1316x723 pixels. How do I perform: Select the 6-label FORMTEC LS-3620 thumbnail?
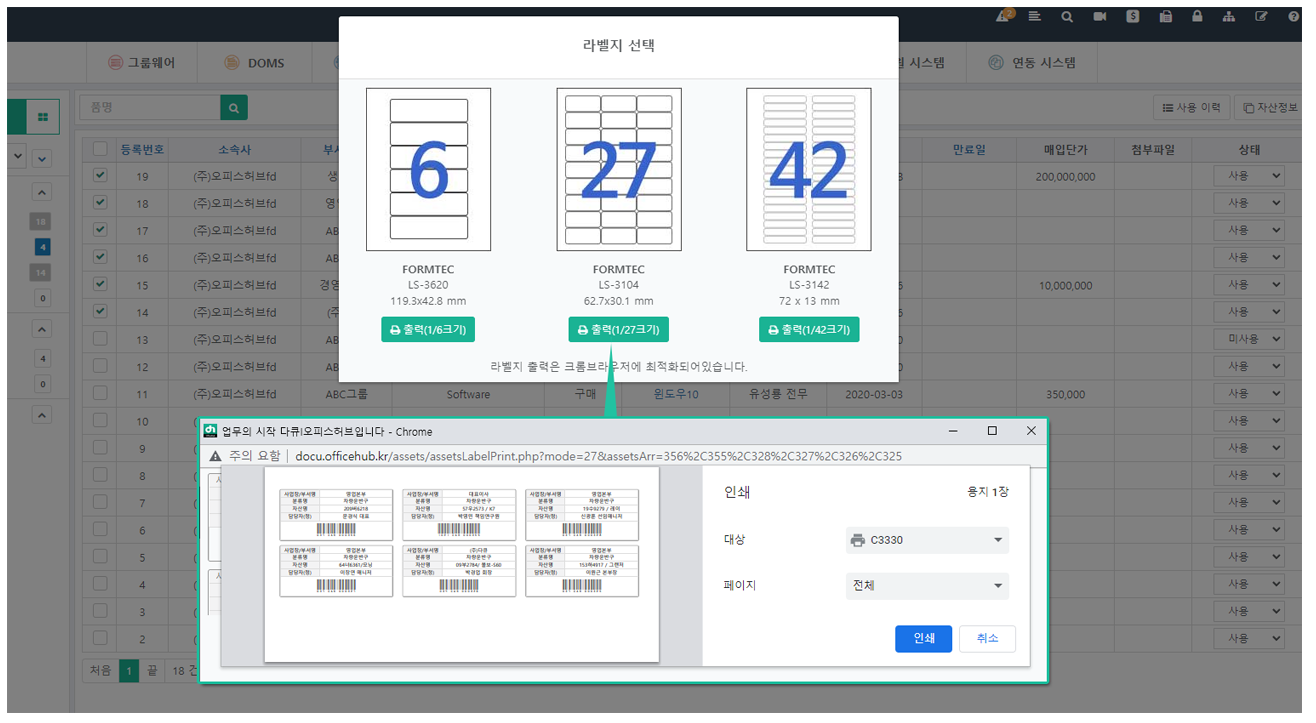[428, 169]
